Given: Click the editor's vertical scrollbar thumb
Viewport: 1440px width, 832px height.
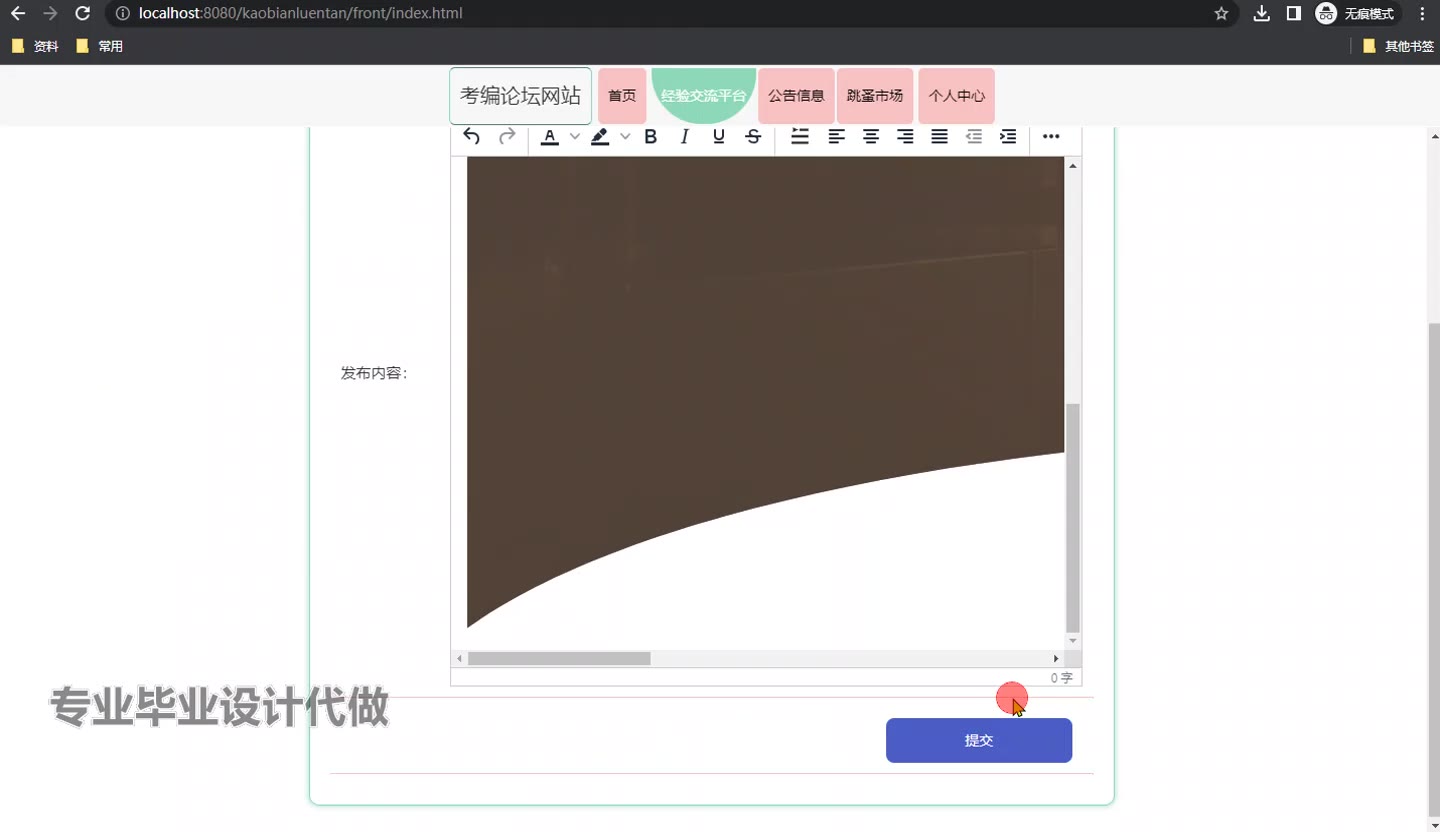Looking at the screenshot, I should pos(1073,518).
